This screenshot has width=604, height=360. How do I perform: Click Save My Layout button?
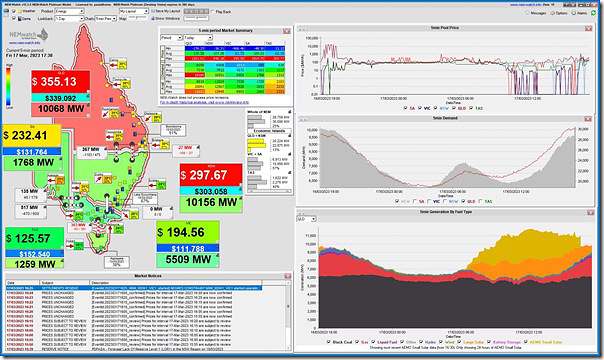tap(167, 12)
